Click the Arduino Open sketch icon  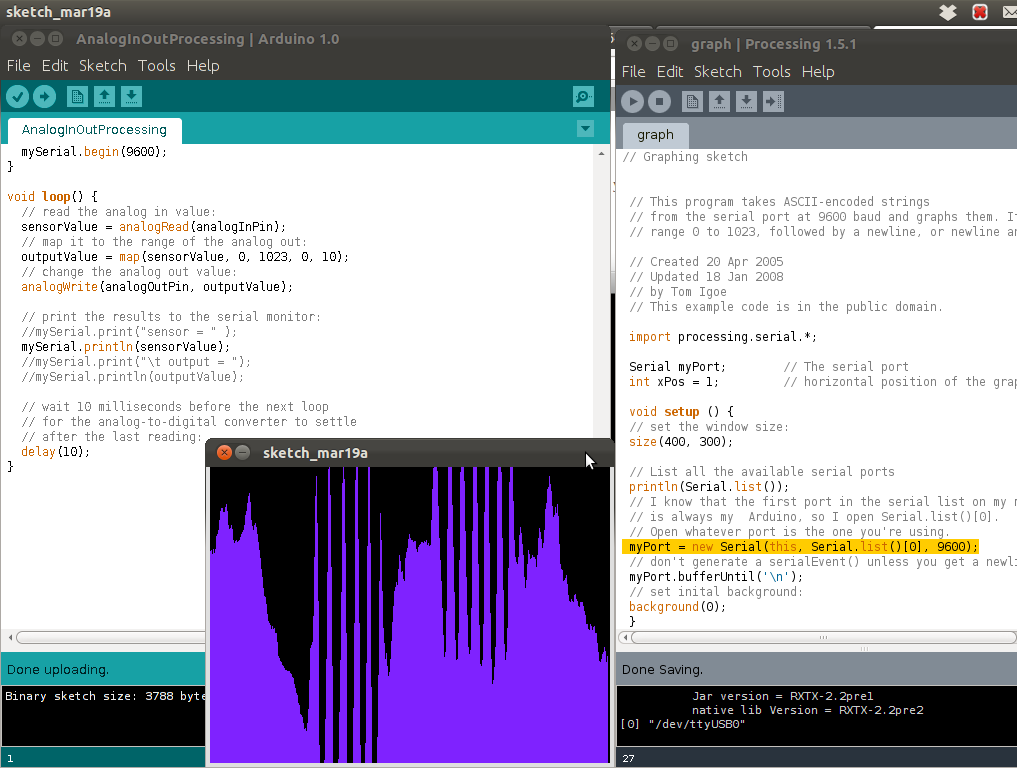point(104,96)
